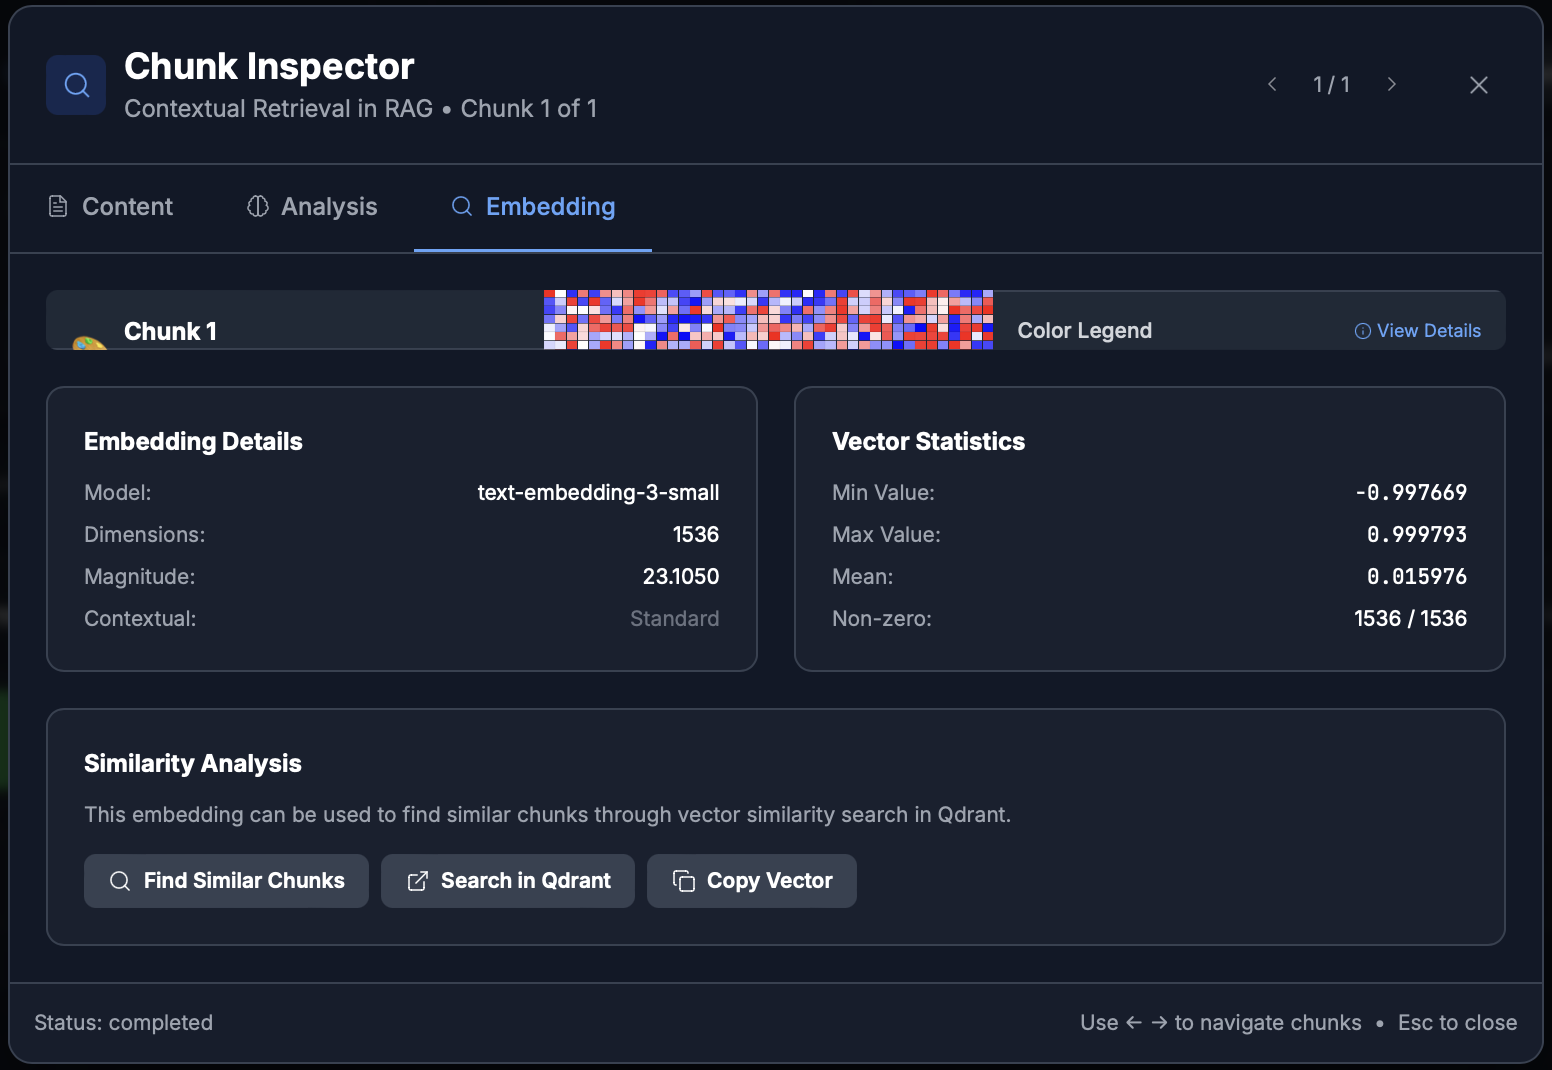Viewport: 1552px width, 1070px height.
Task: Click the Chunk 1 heading
Action: 170,331
